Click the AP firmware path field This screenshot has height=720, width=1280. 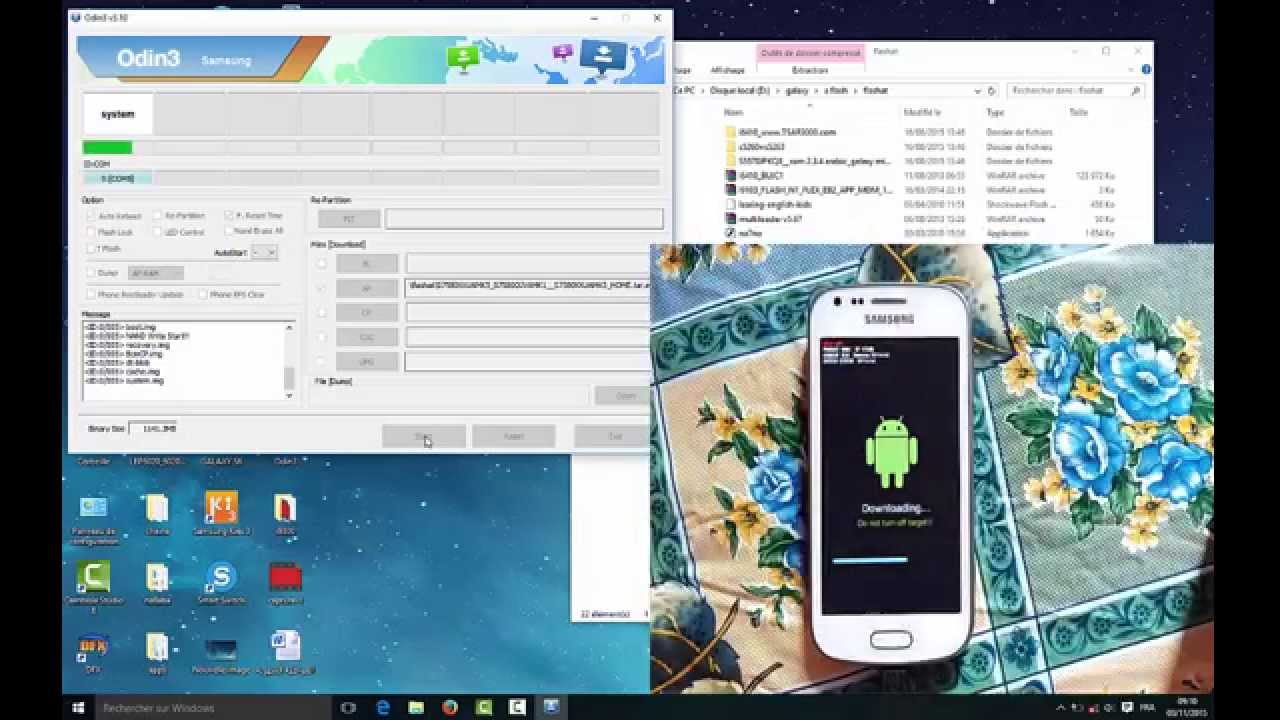[529, 287]
